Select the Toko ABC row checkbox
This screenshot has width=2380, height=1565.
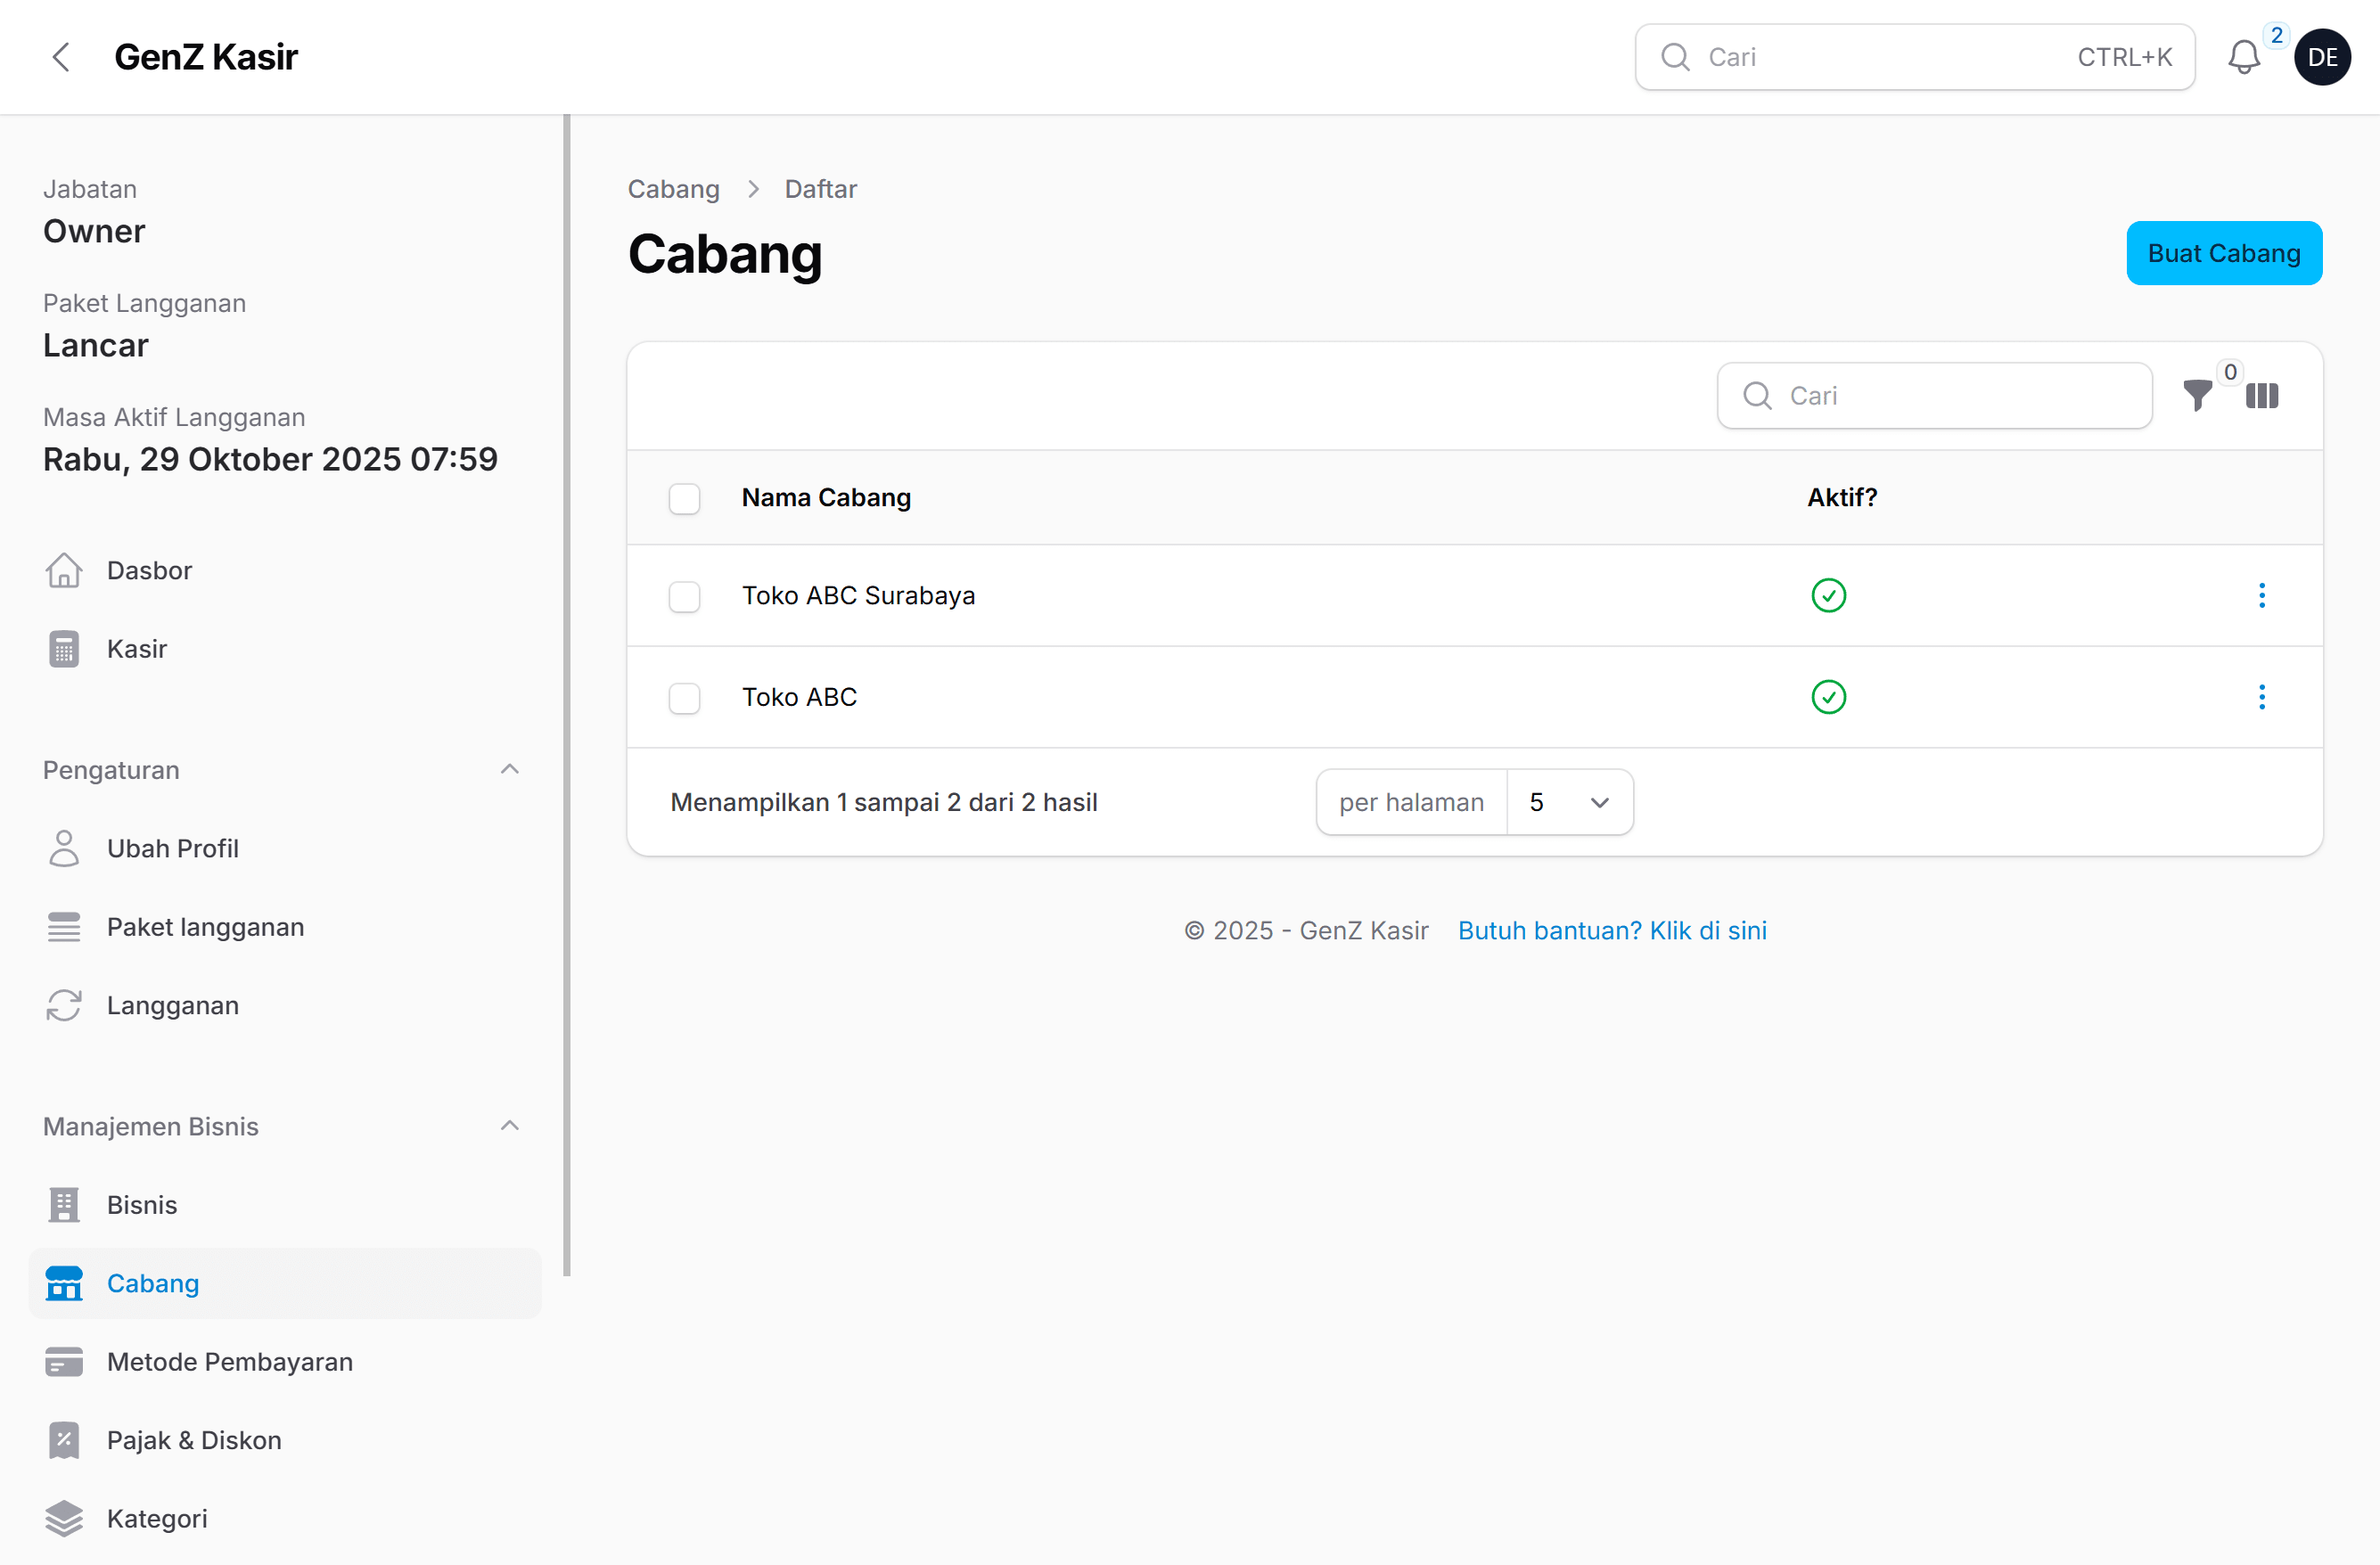tap(684, 697)
